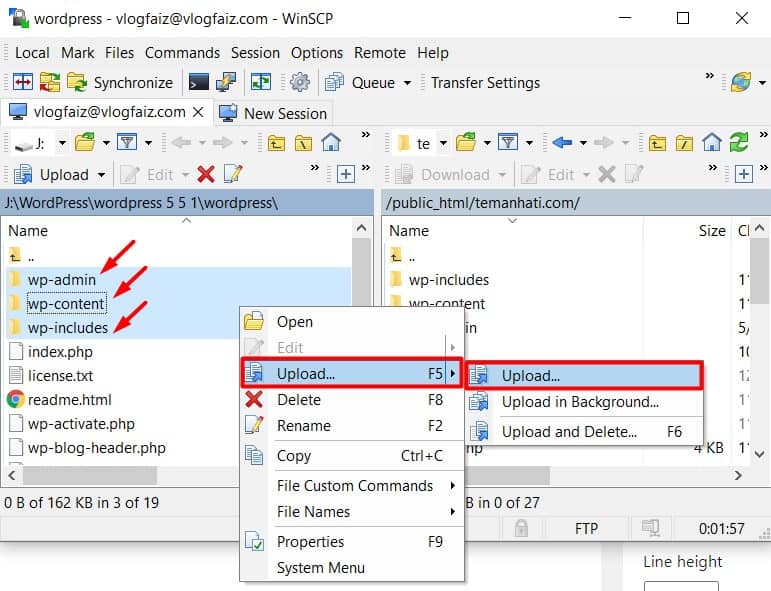771x591 pixels.
Task: Click the Preferences gear icon
Action: 299,82
